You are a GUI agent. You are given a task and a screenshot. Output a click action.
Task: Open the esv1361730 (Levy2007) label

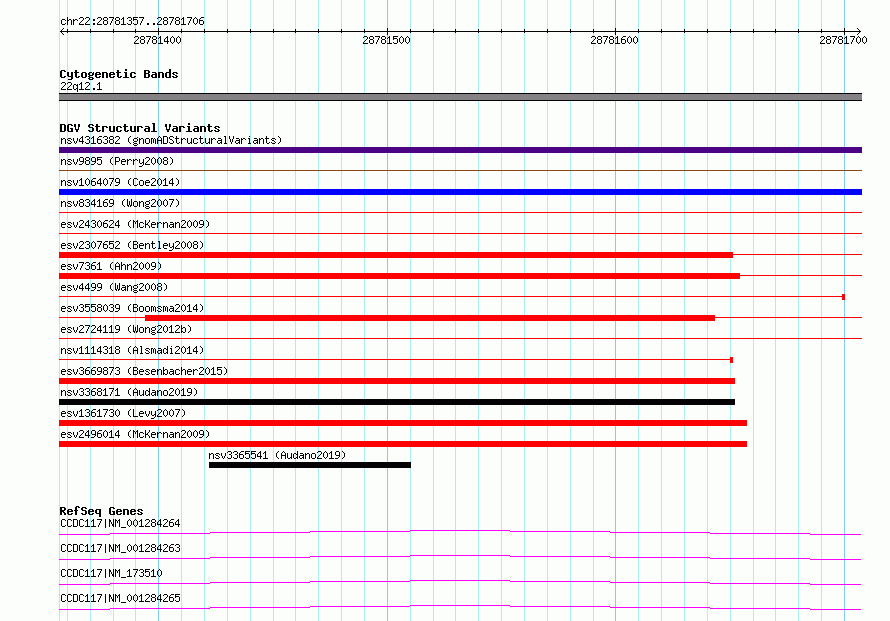pos(123,413)
